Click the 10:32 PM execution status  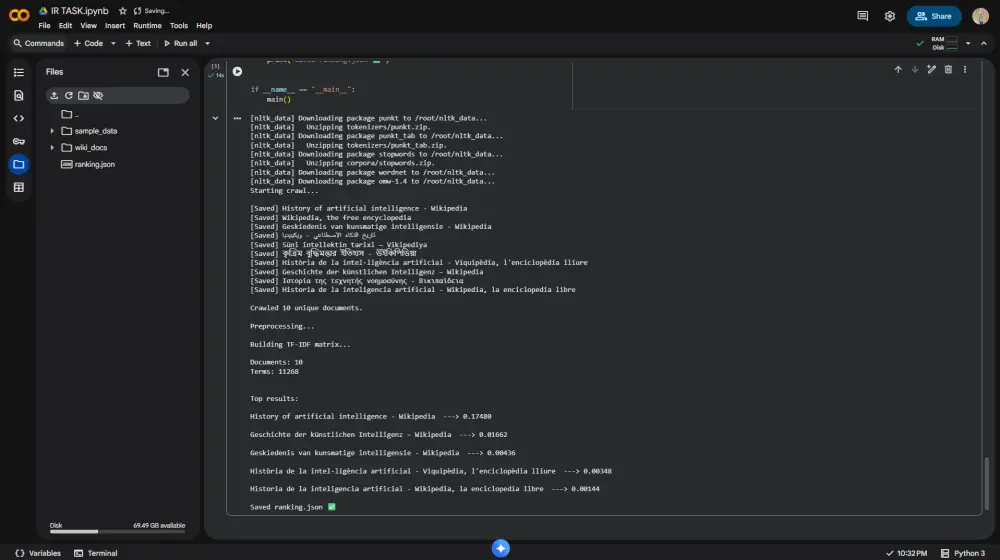click(x=906, y=553)
